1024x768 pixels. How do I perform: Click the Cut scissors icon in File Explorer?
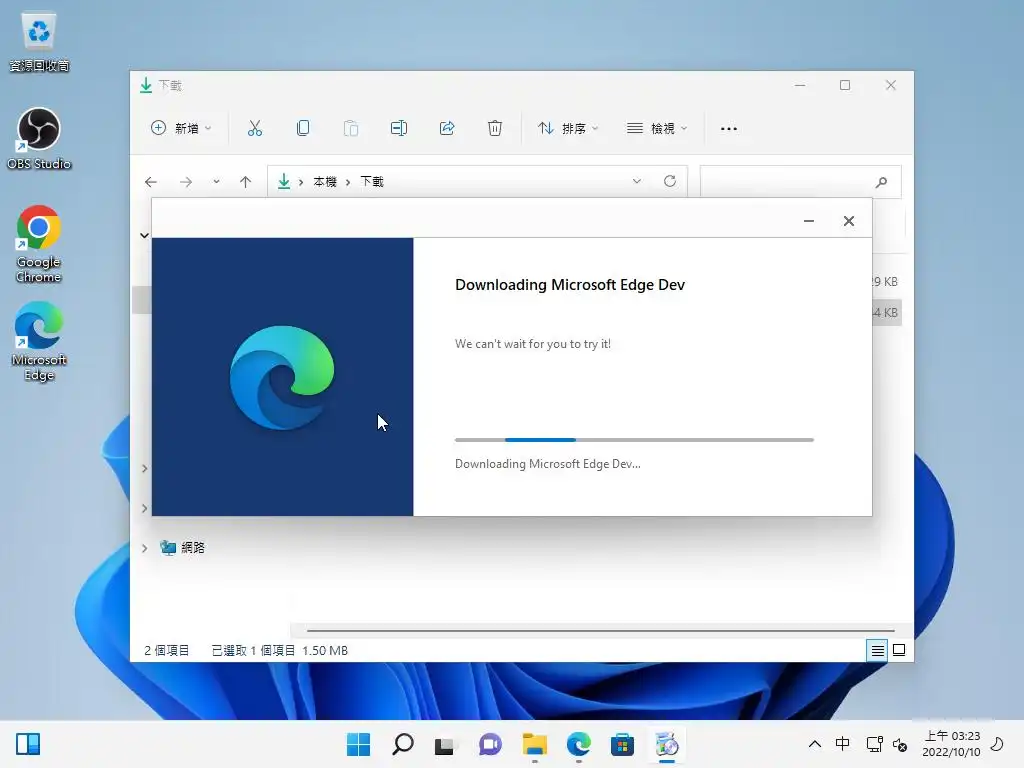(255, 128)
